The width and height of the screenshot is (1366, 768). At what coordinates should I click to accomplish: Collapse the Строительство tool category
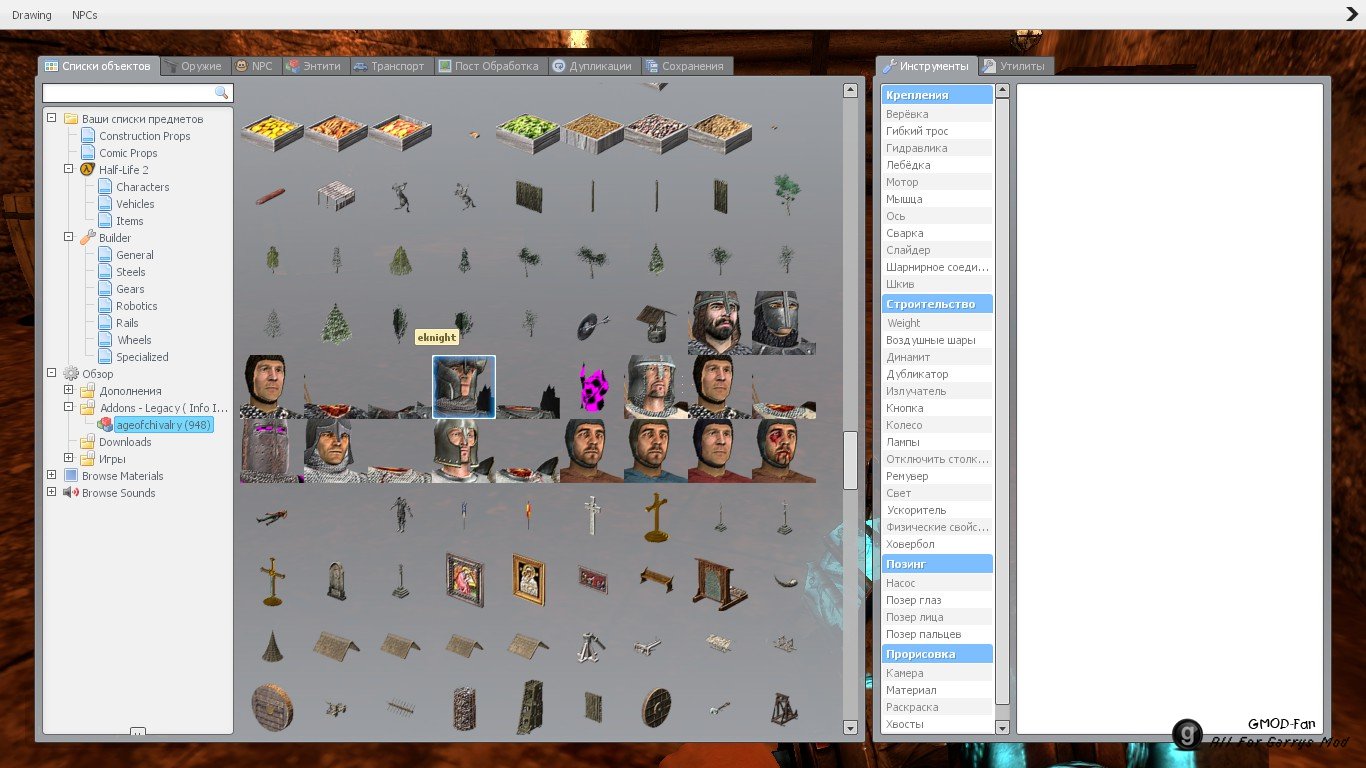937,303
